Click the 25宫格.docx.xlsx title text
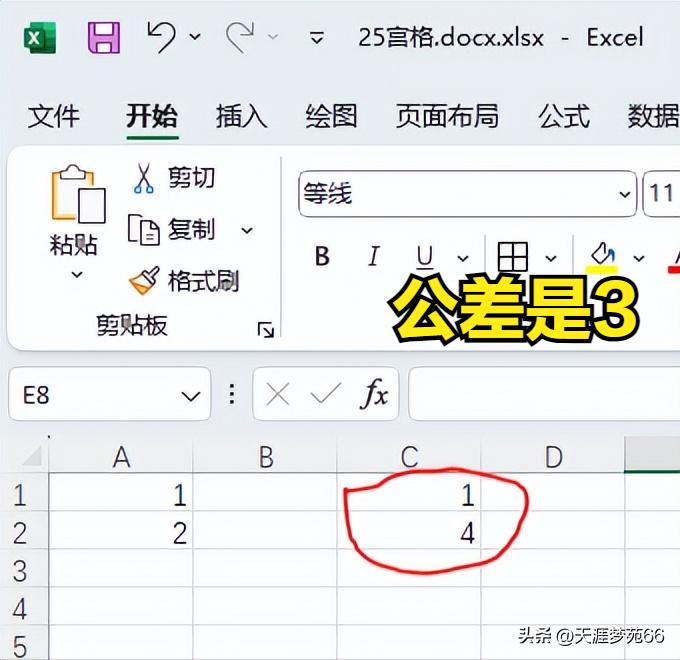This screenshot has width=680, height=660. point(451,38)
